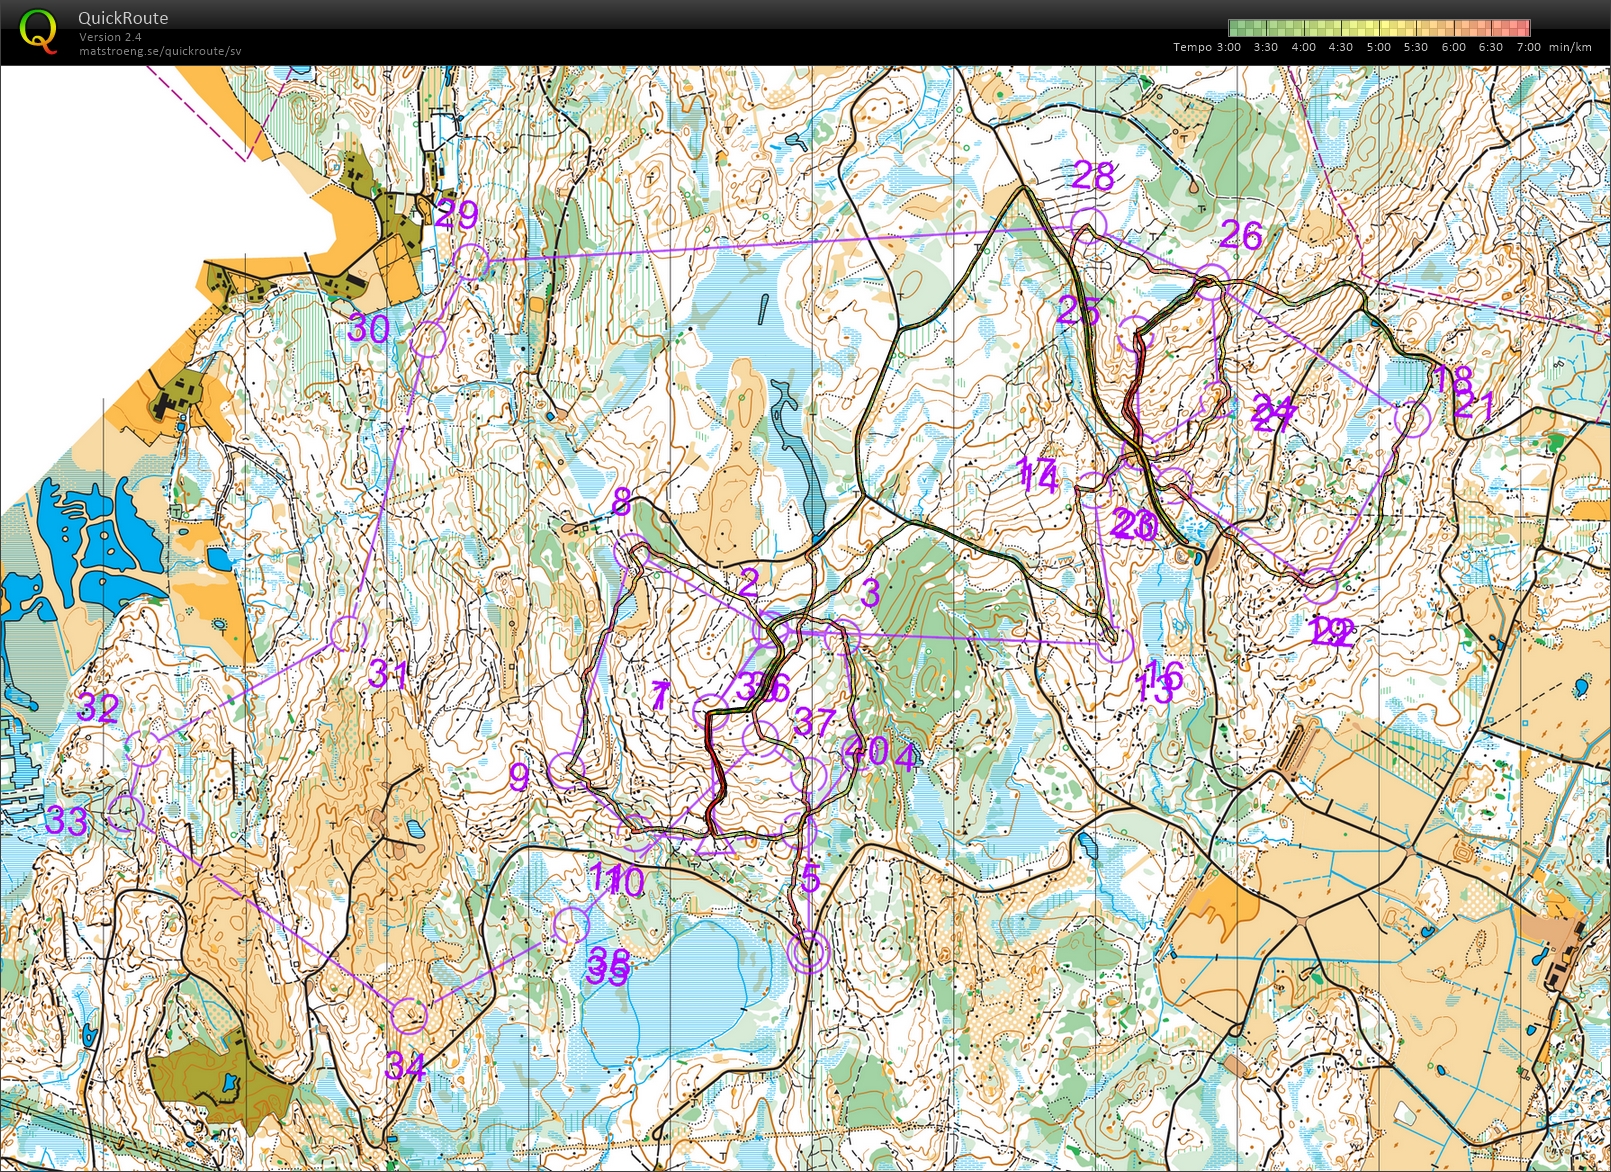Click control number 26 on the map
Image resolution: width=1611 pixels, height=1172 pixels.
coord(1241,234)
